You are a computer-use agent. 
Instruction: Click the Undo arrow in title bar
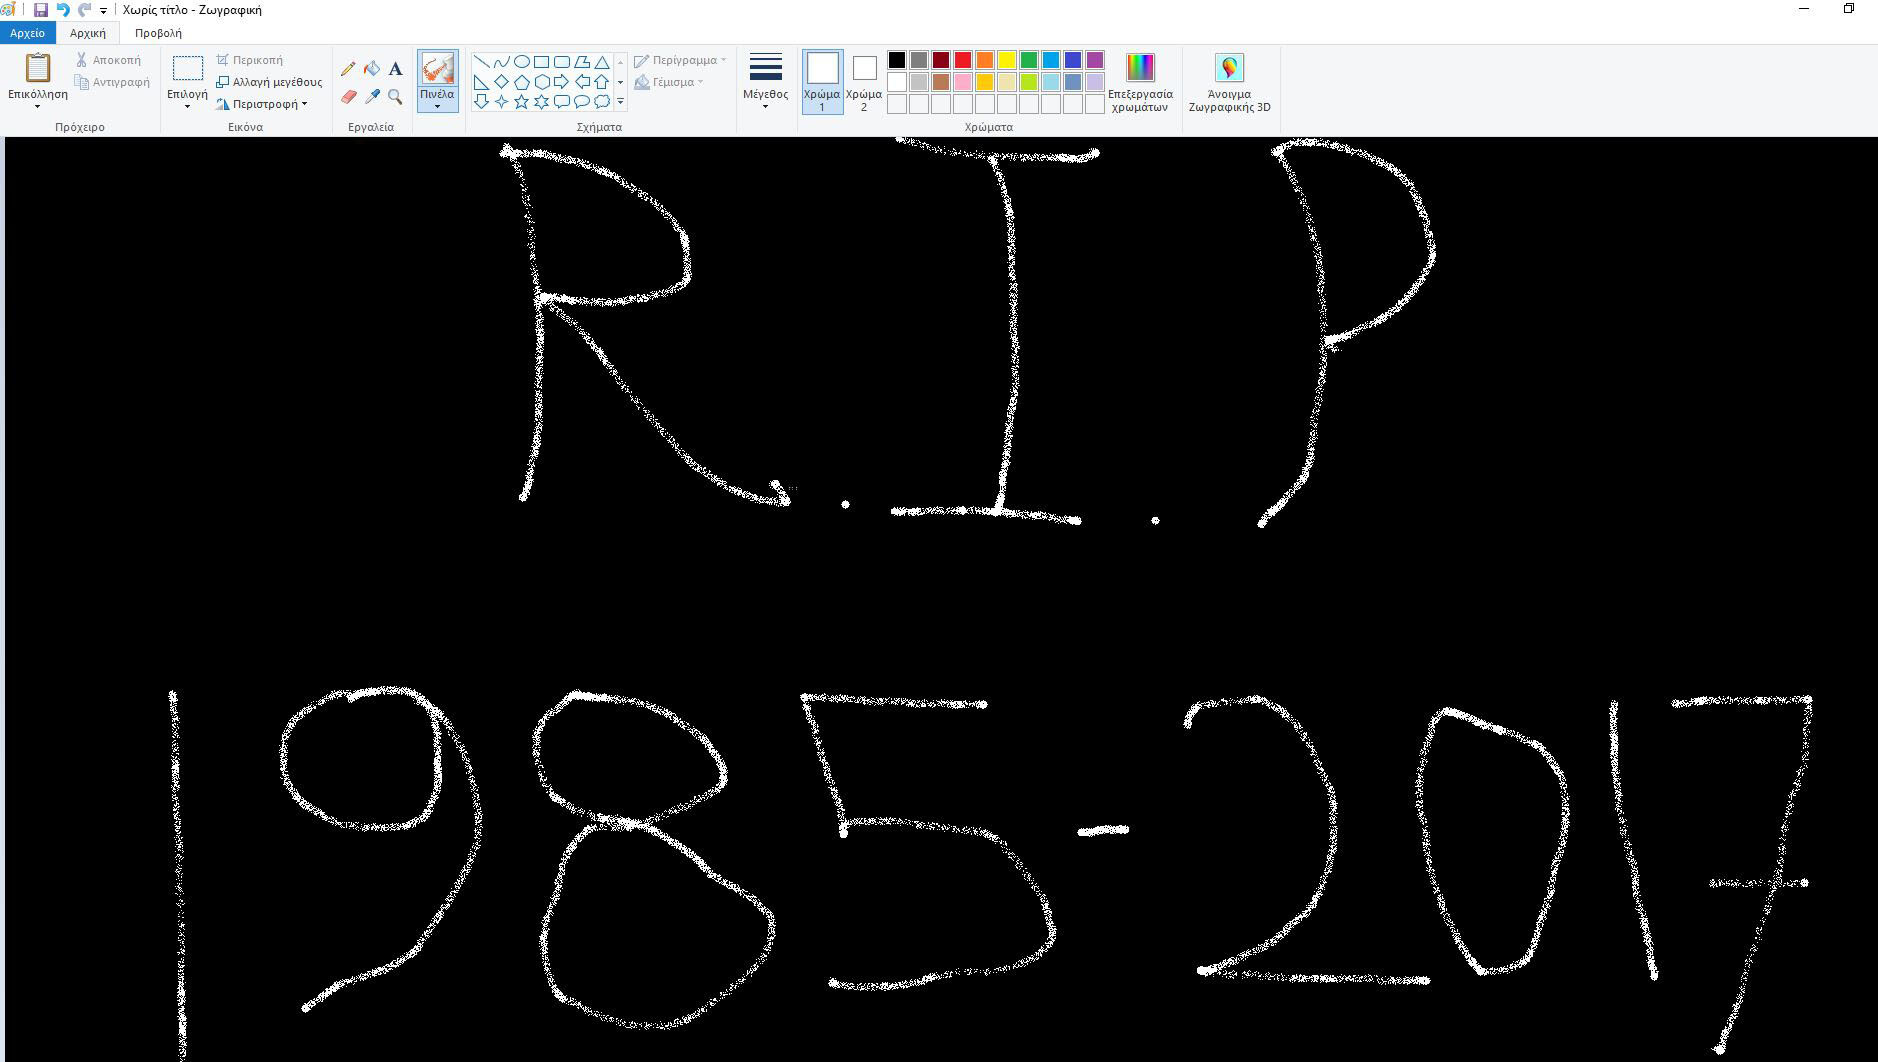[x=63, y=10]
